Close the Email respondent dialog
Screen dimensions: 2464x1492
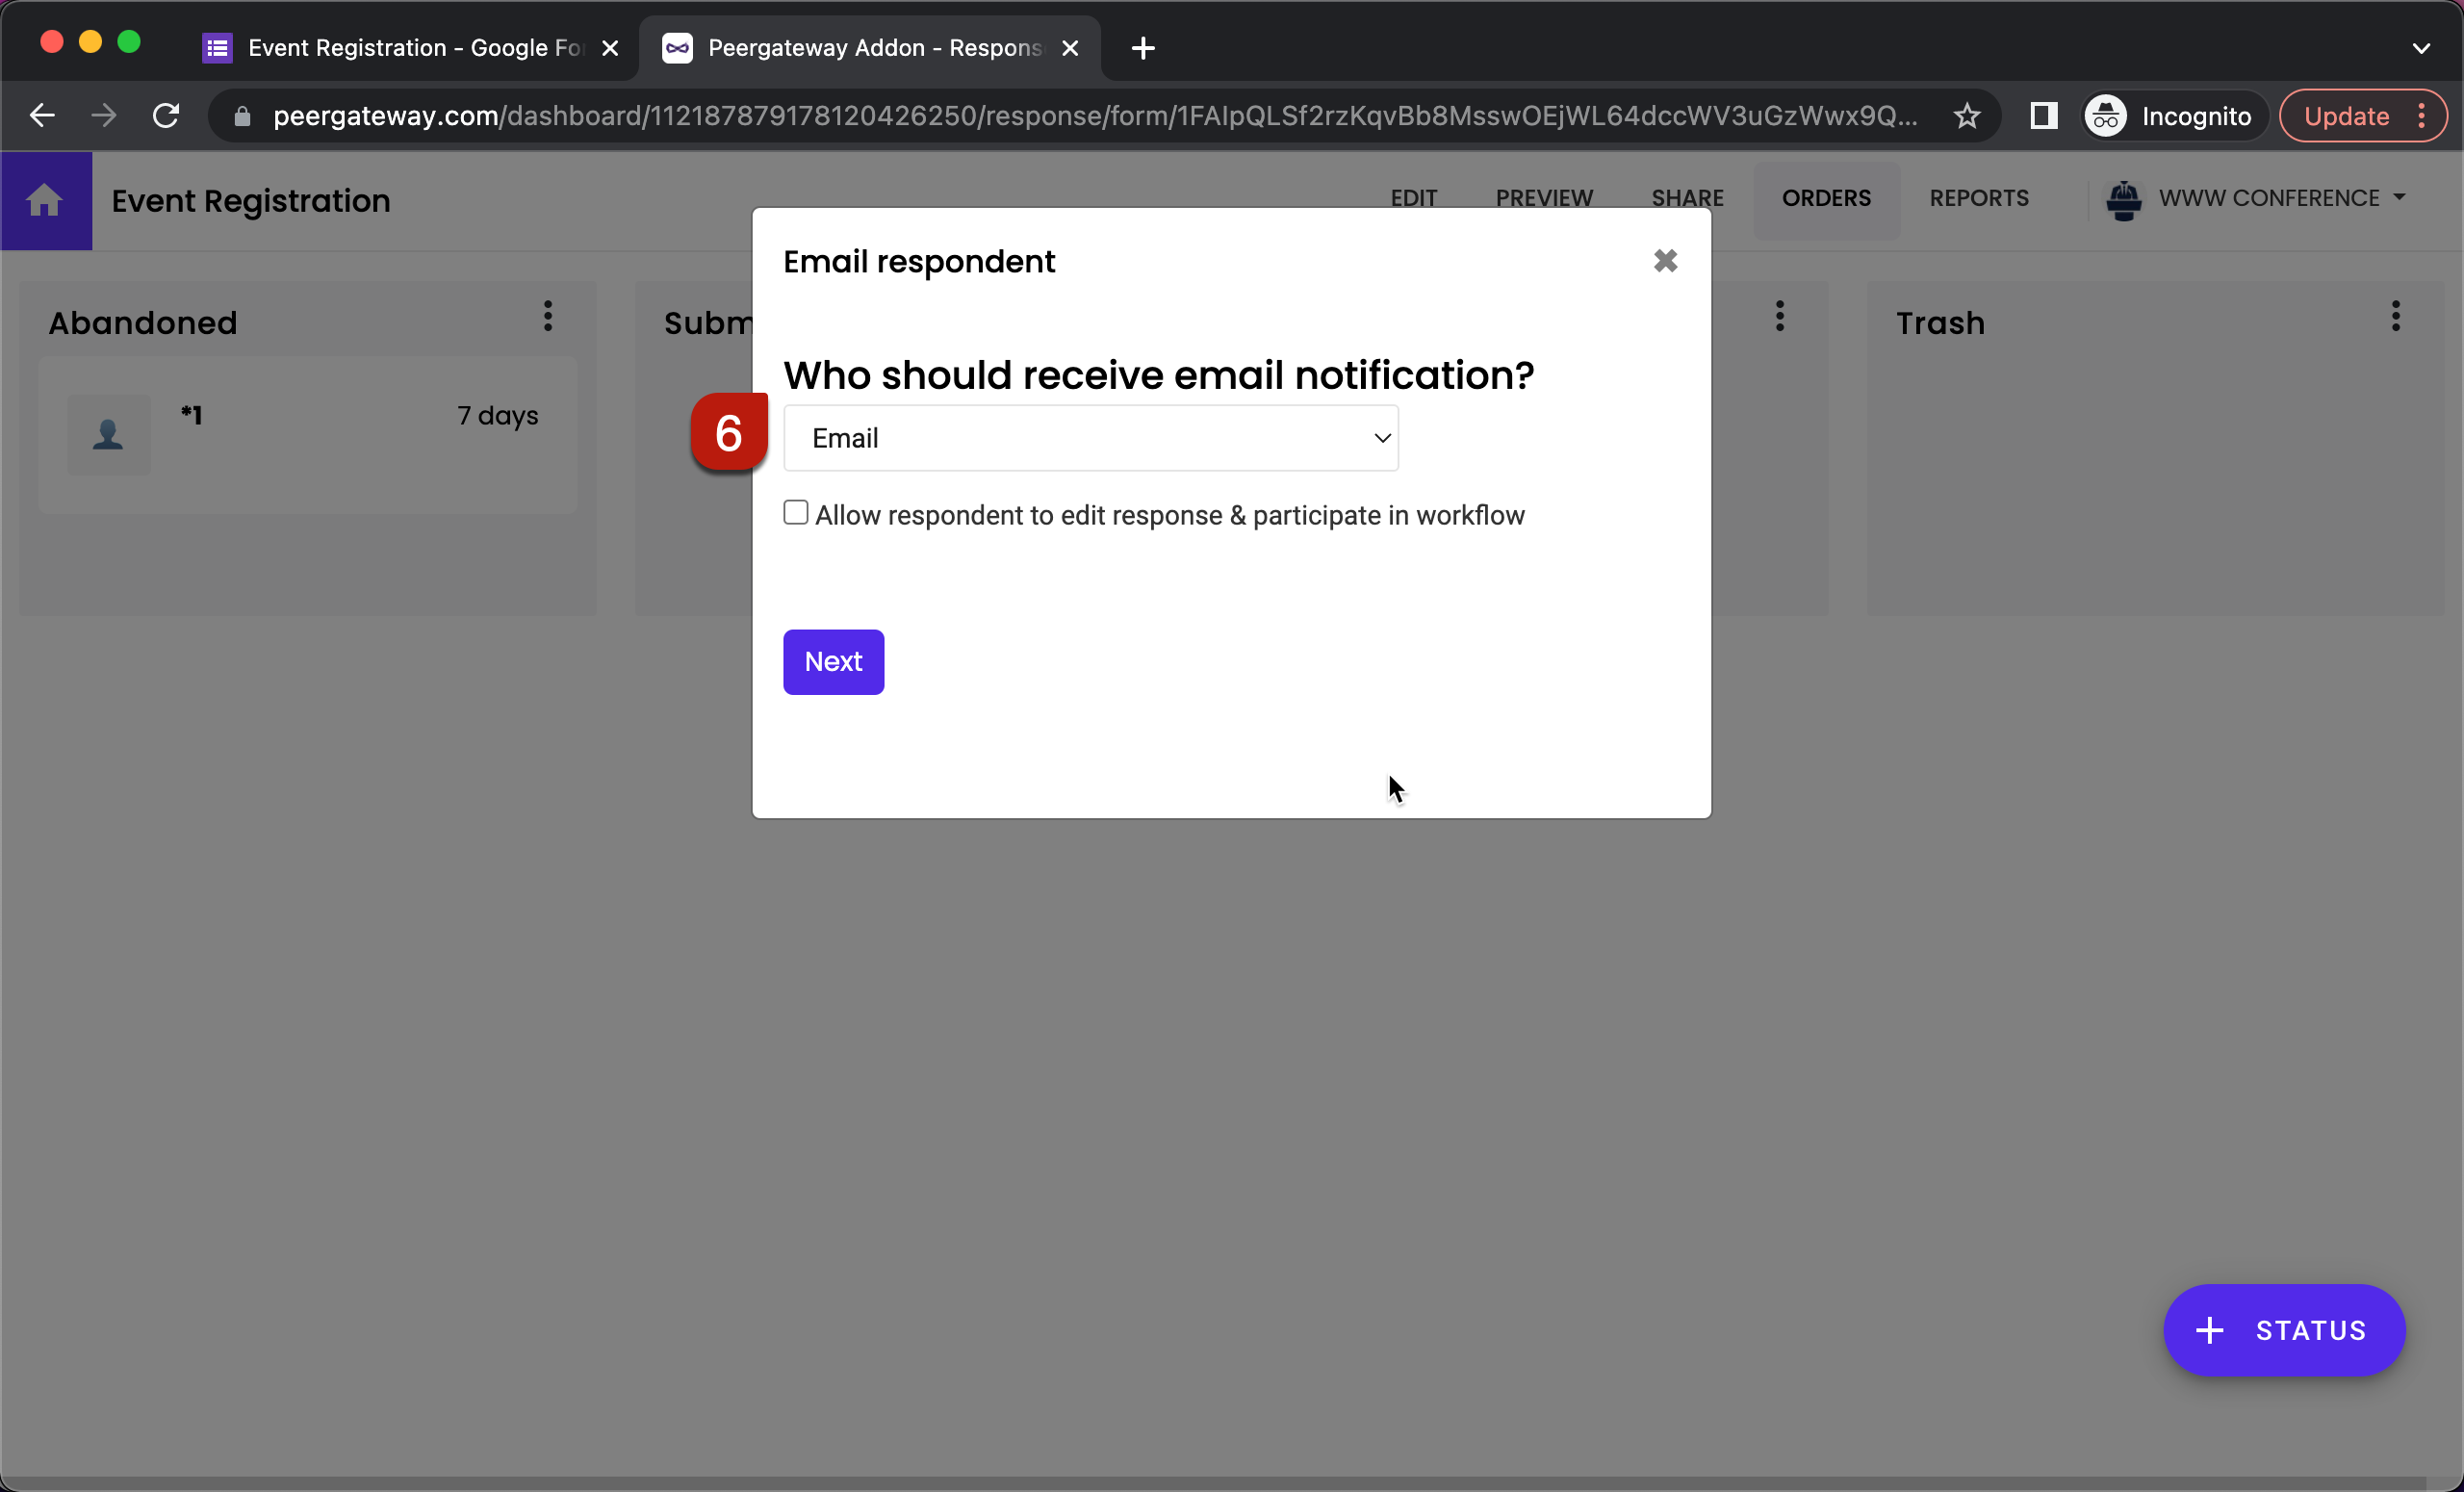(x=1665, y=261)
